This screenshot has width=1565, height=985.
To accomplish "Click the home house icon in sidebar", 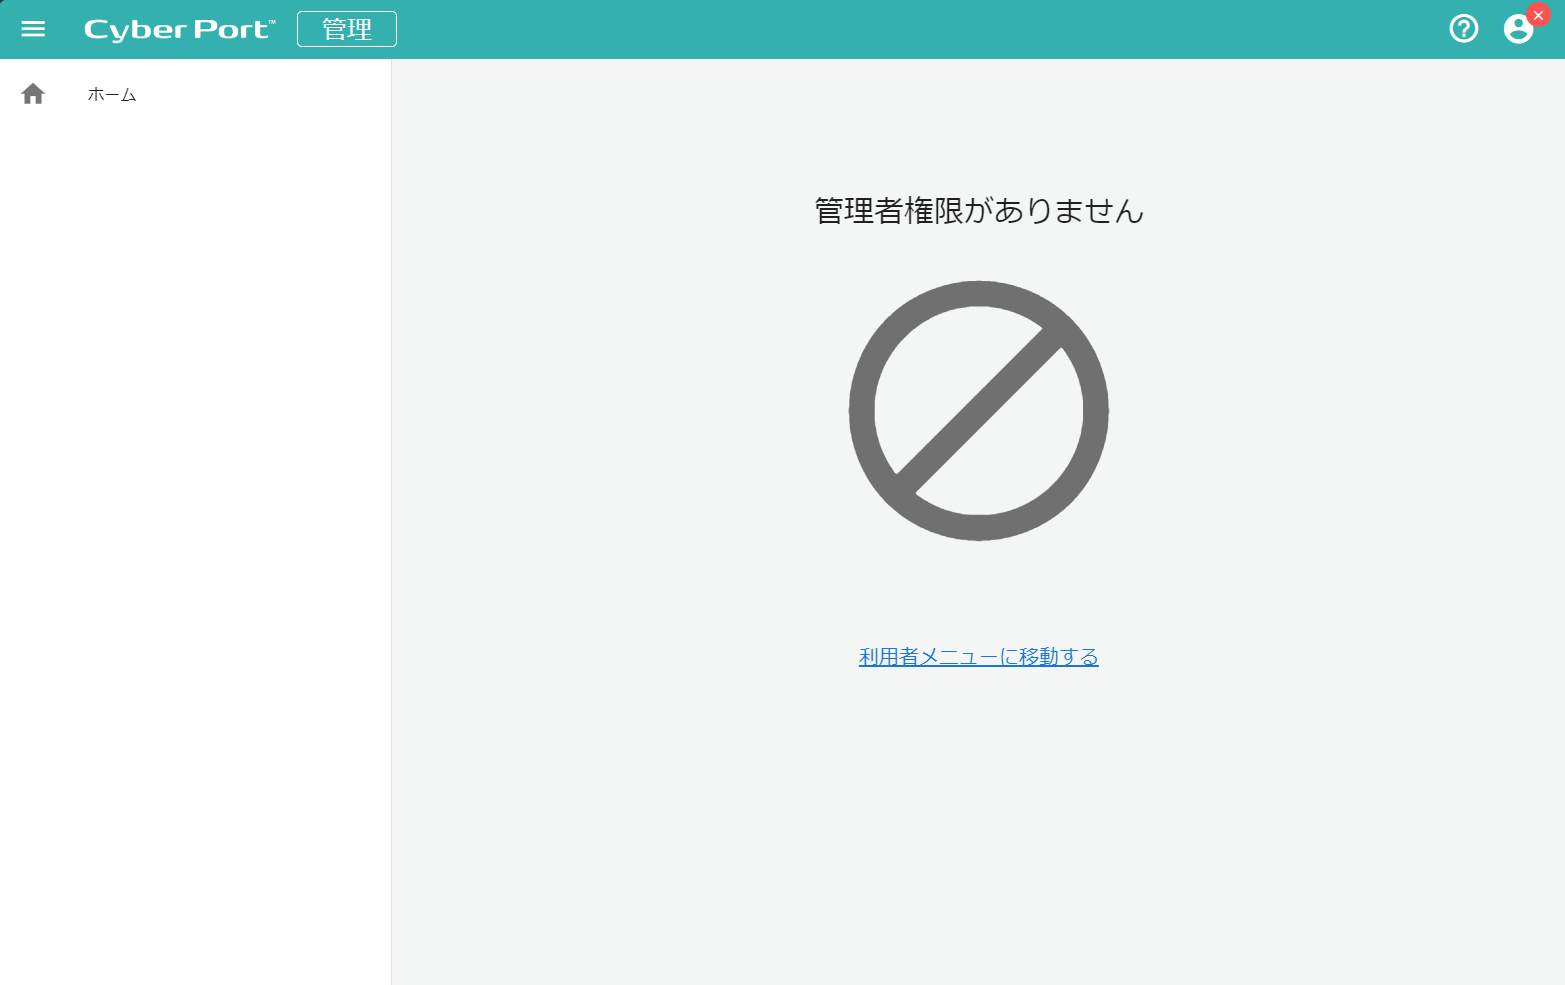I will (x=33, y=94).
